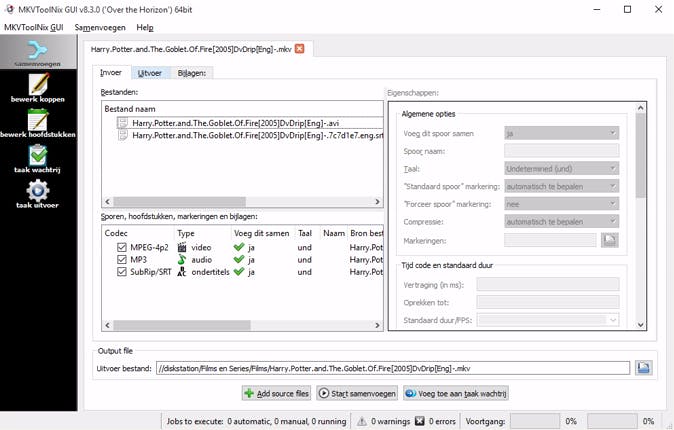
Task: Click the Naam column header
Action: [334, 233]
